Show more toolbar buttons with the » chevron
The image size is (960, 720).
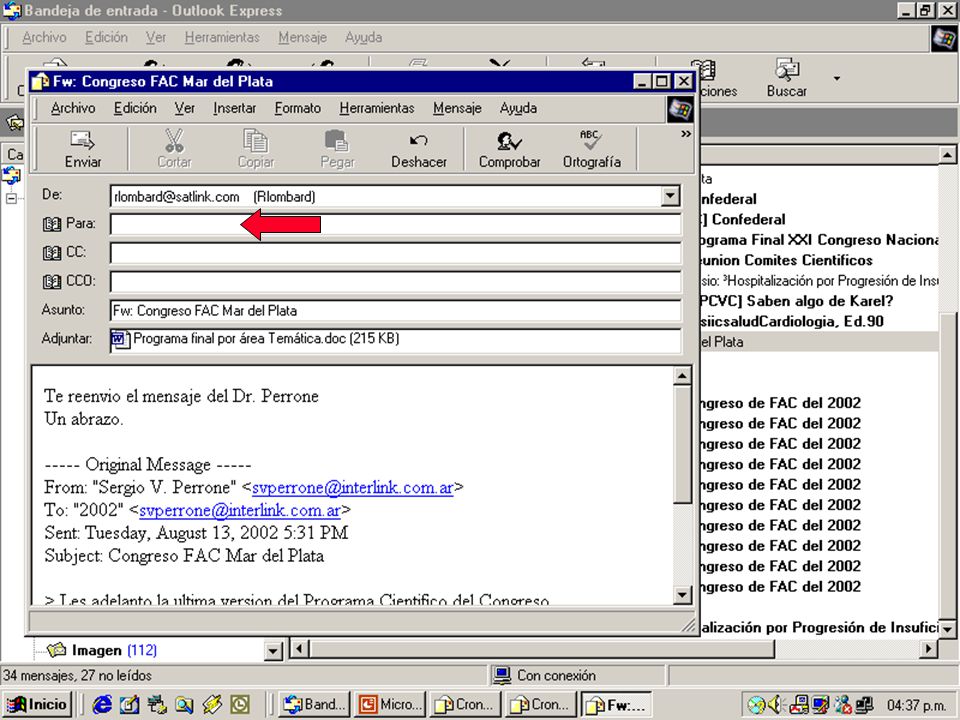[686, 134]
